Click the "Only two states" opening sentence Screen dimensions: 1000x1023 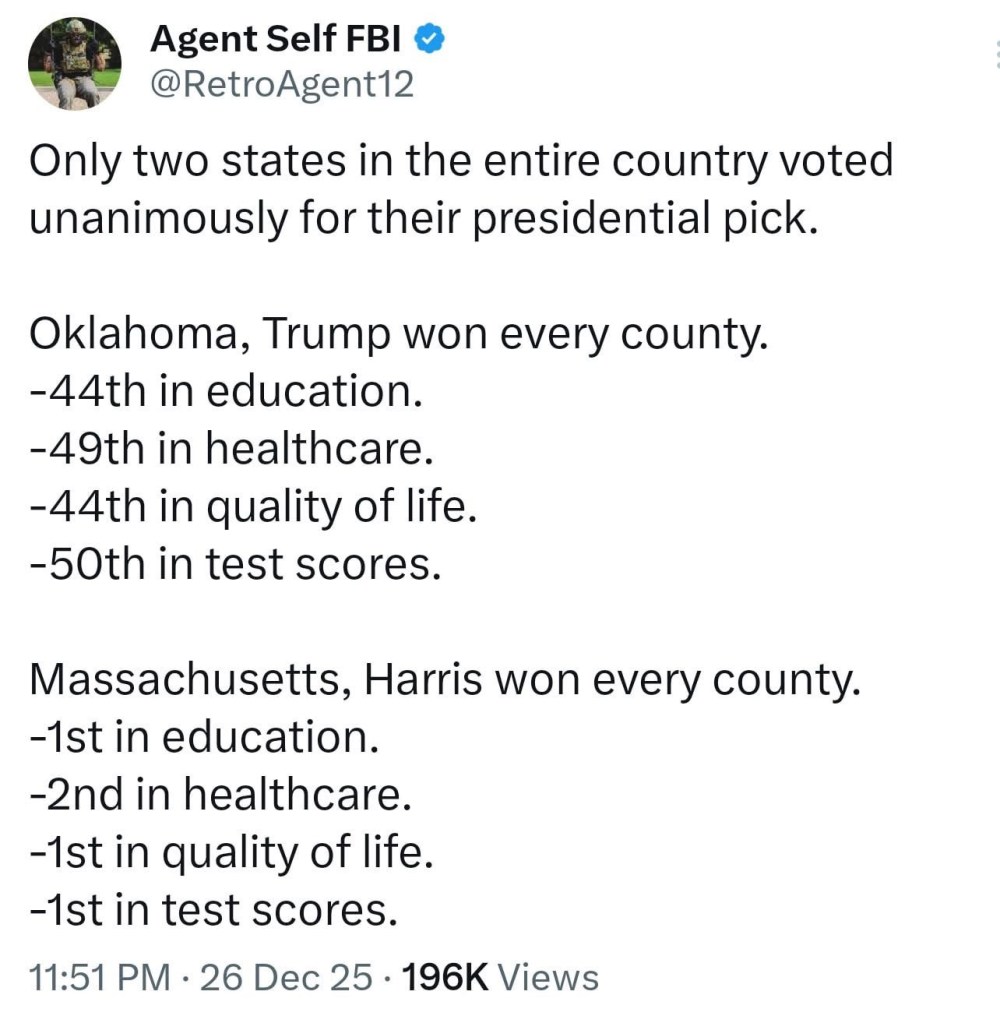tap(460, 162)
